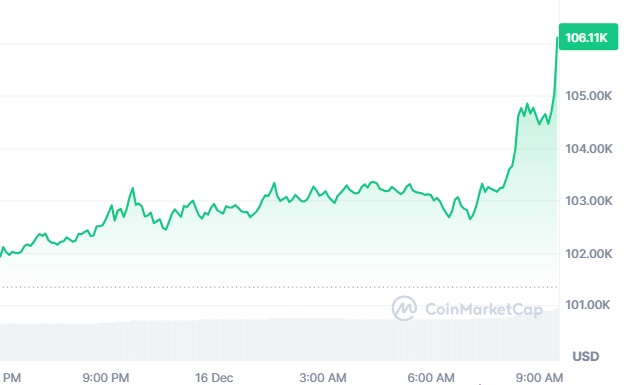Click the 102.00K y-axis label
The image size is (626, 385).
pyautogui.click(x=588, y=254)
